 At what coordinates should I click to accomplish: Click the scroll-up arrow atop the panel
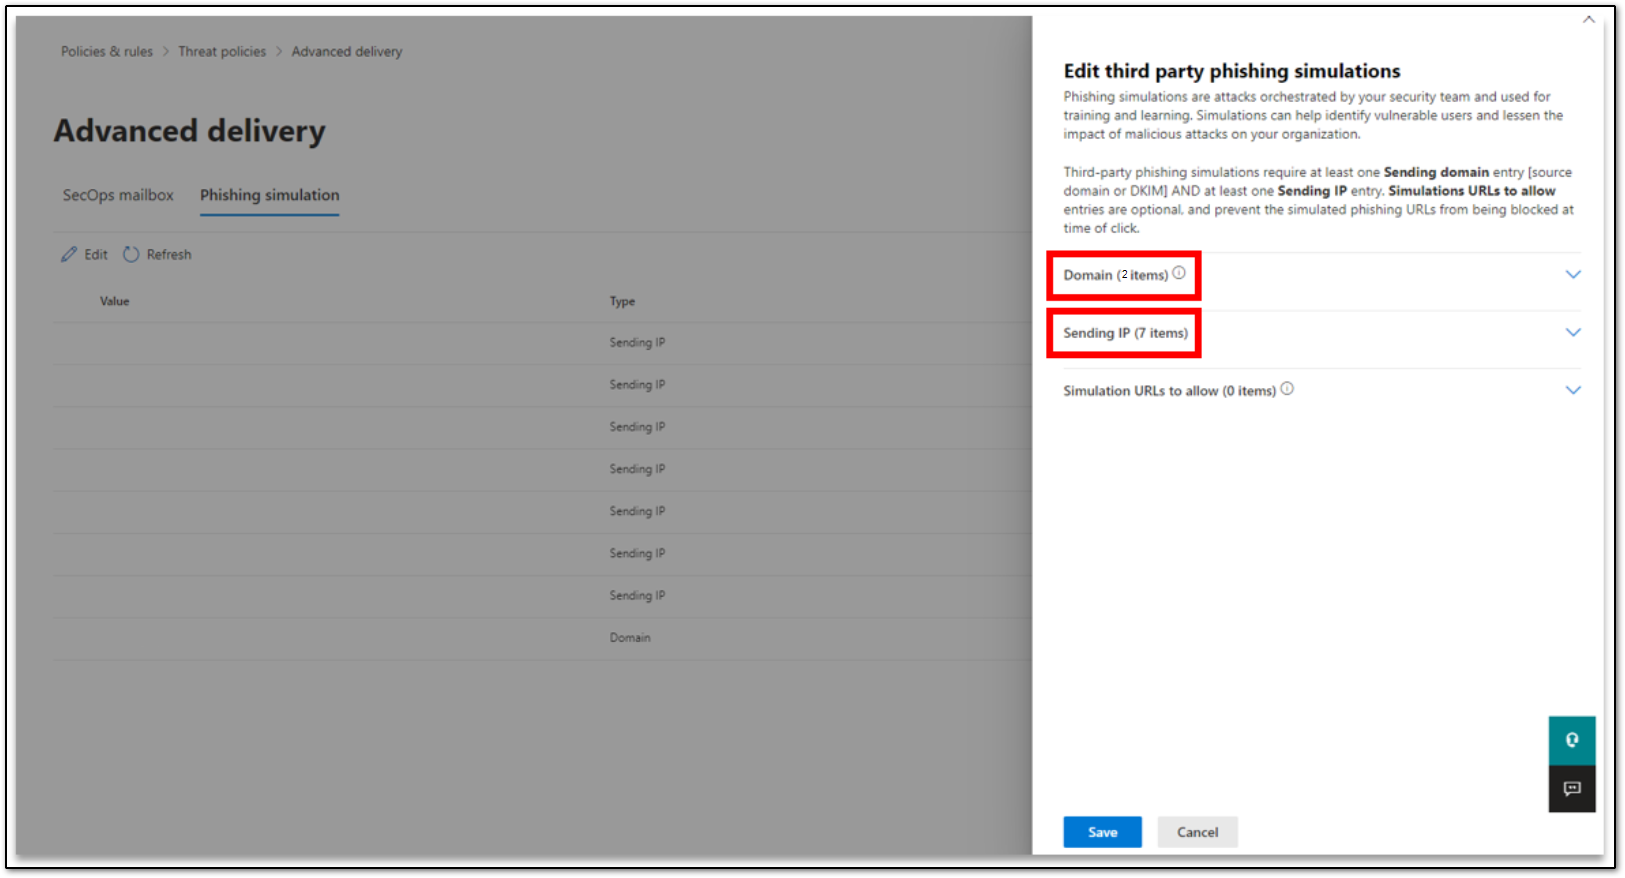[x=1589, y=20]
